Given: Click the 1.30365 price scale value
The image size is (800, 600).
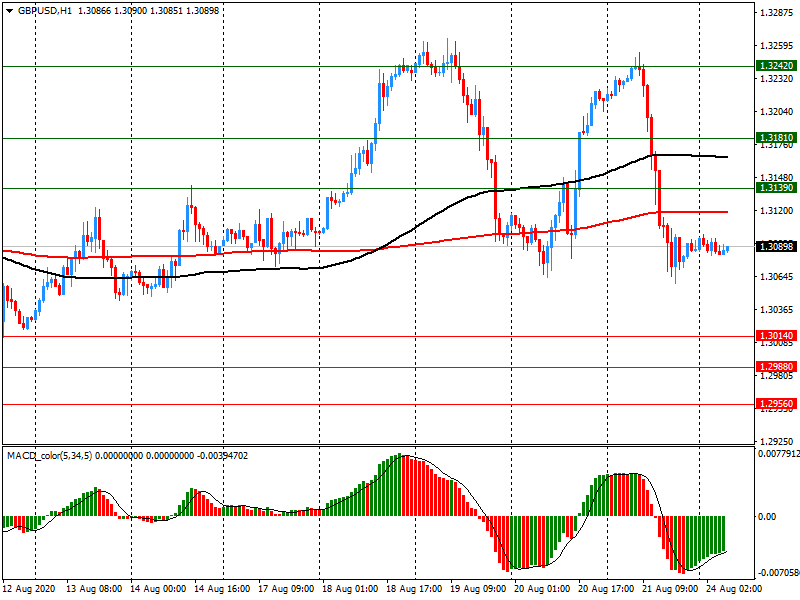Looking at the screenshot, I should [777, 310].
